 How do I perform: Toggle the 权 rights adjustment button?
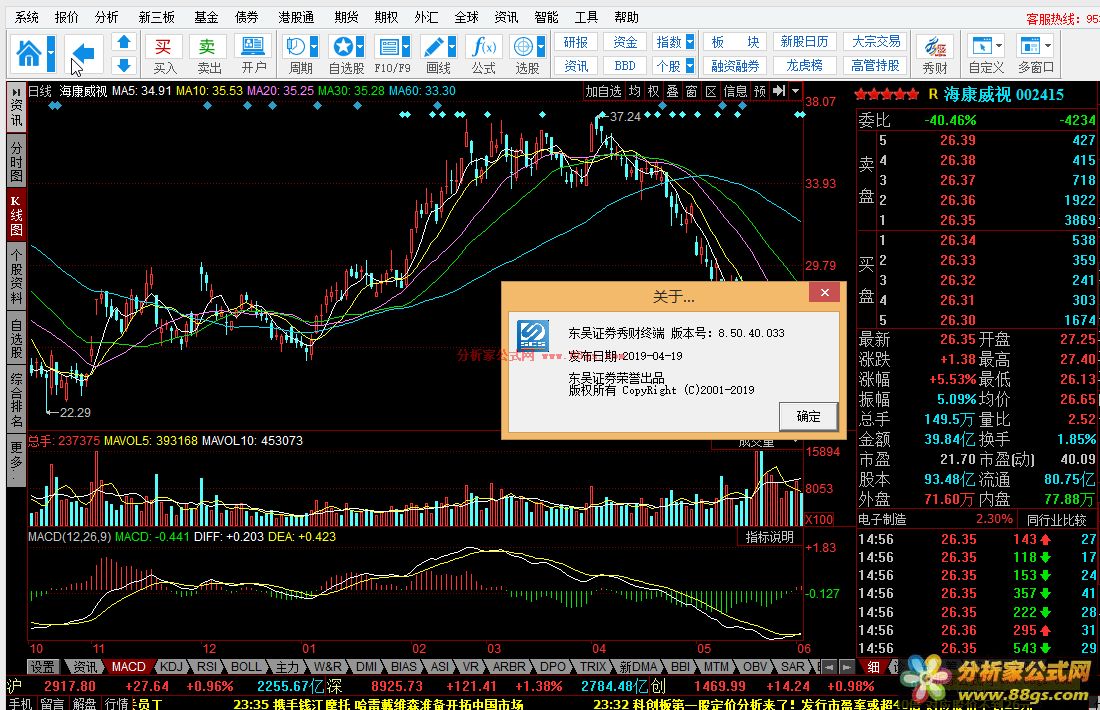(653, 91)
